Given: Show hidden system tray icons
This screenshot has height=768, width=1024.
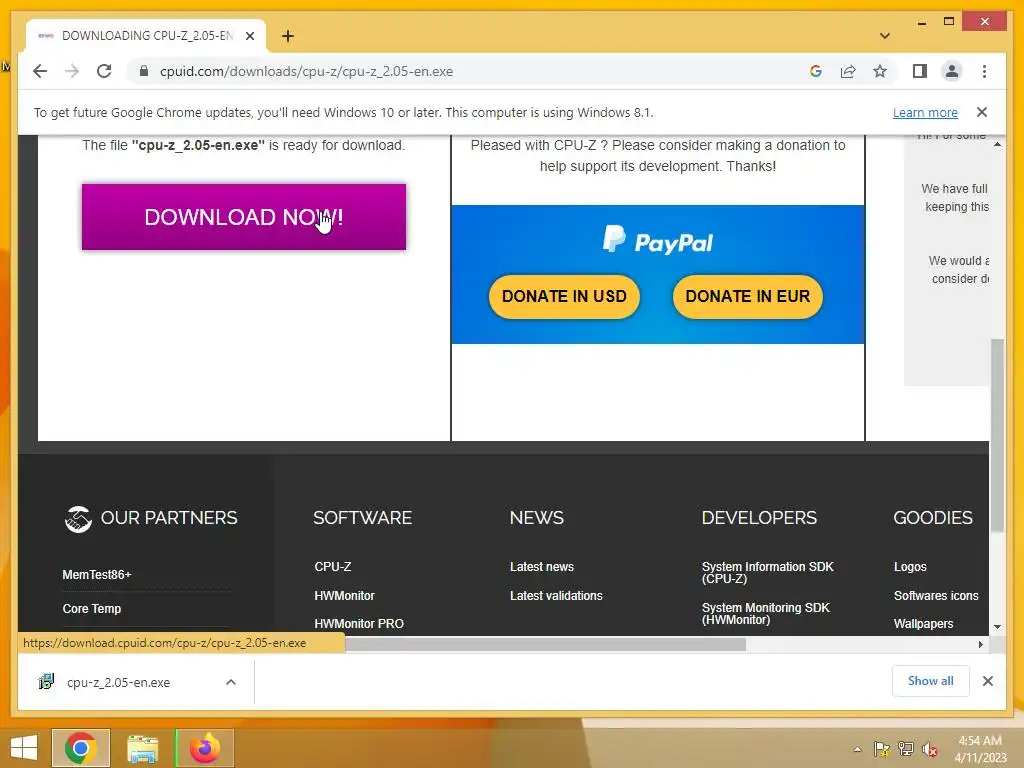Looking at the screenshot, I should (x=857, y=749).
